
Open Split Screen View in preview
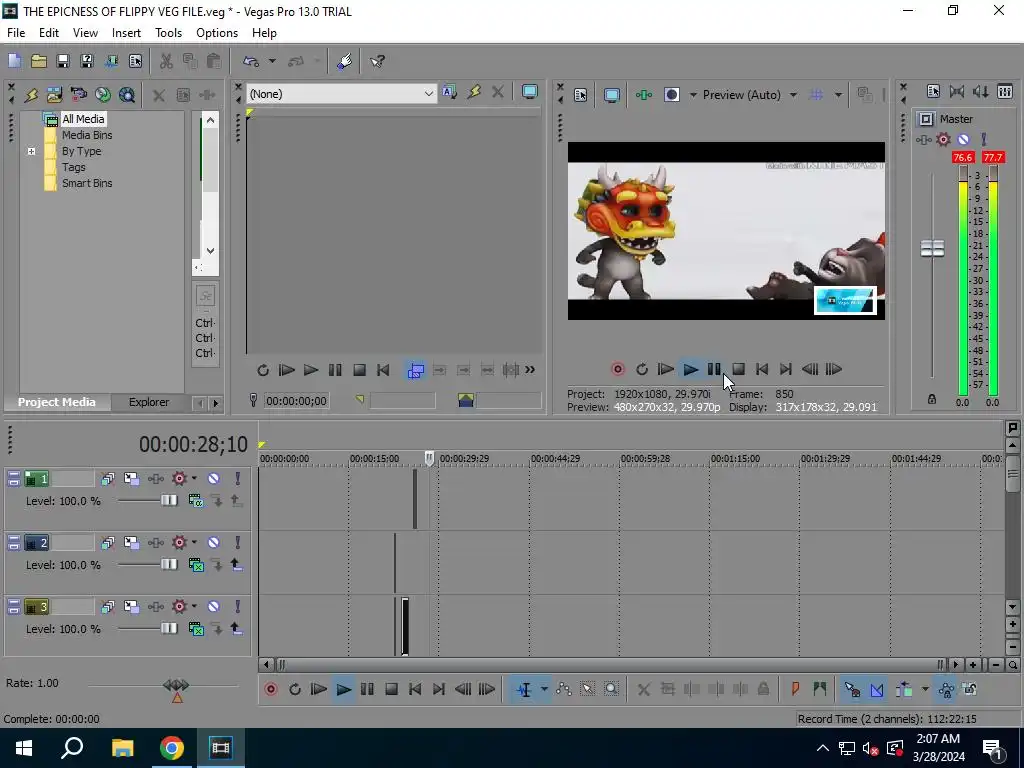pyautogui.click(x=671, y=95)
